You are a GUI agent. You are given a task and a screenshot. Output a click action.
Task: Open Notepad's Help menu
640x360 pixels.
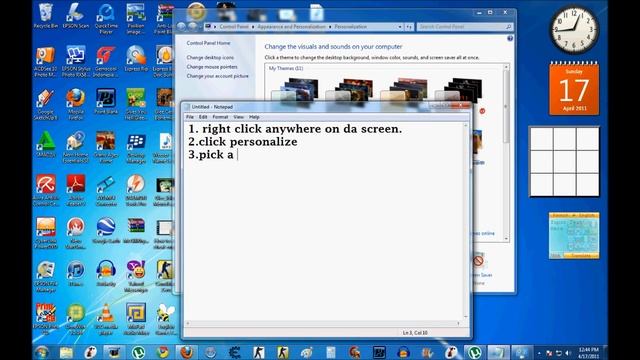pos(254,117)
